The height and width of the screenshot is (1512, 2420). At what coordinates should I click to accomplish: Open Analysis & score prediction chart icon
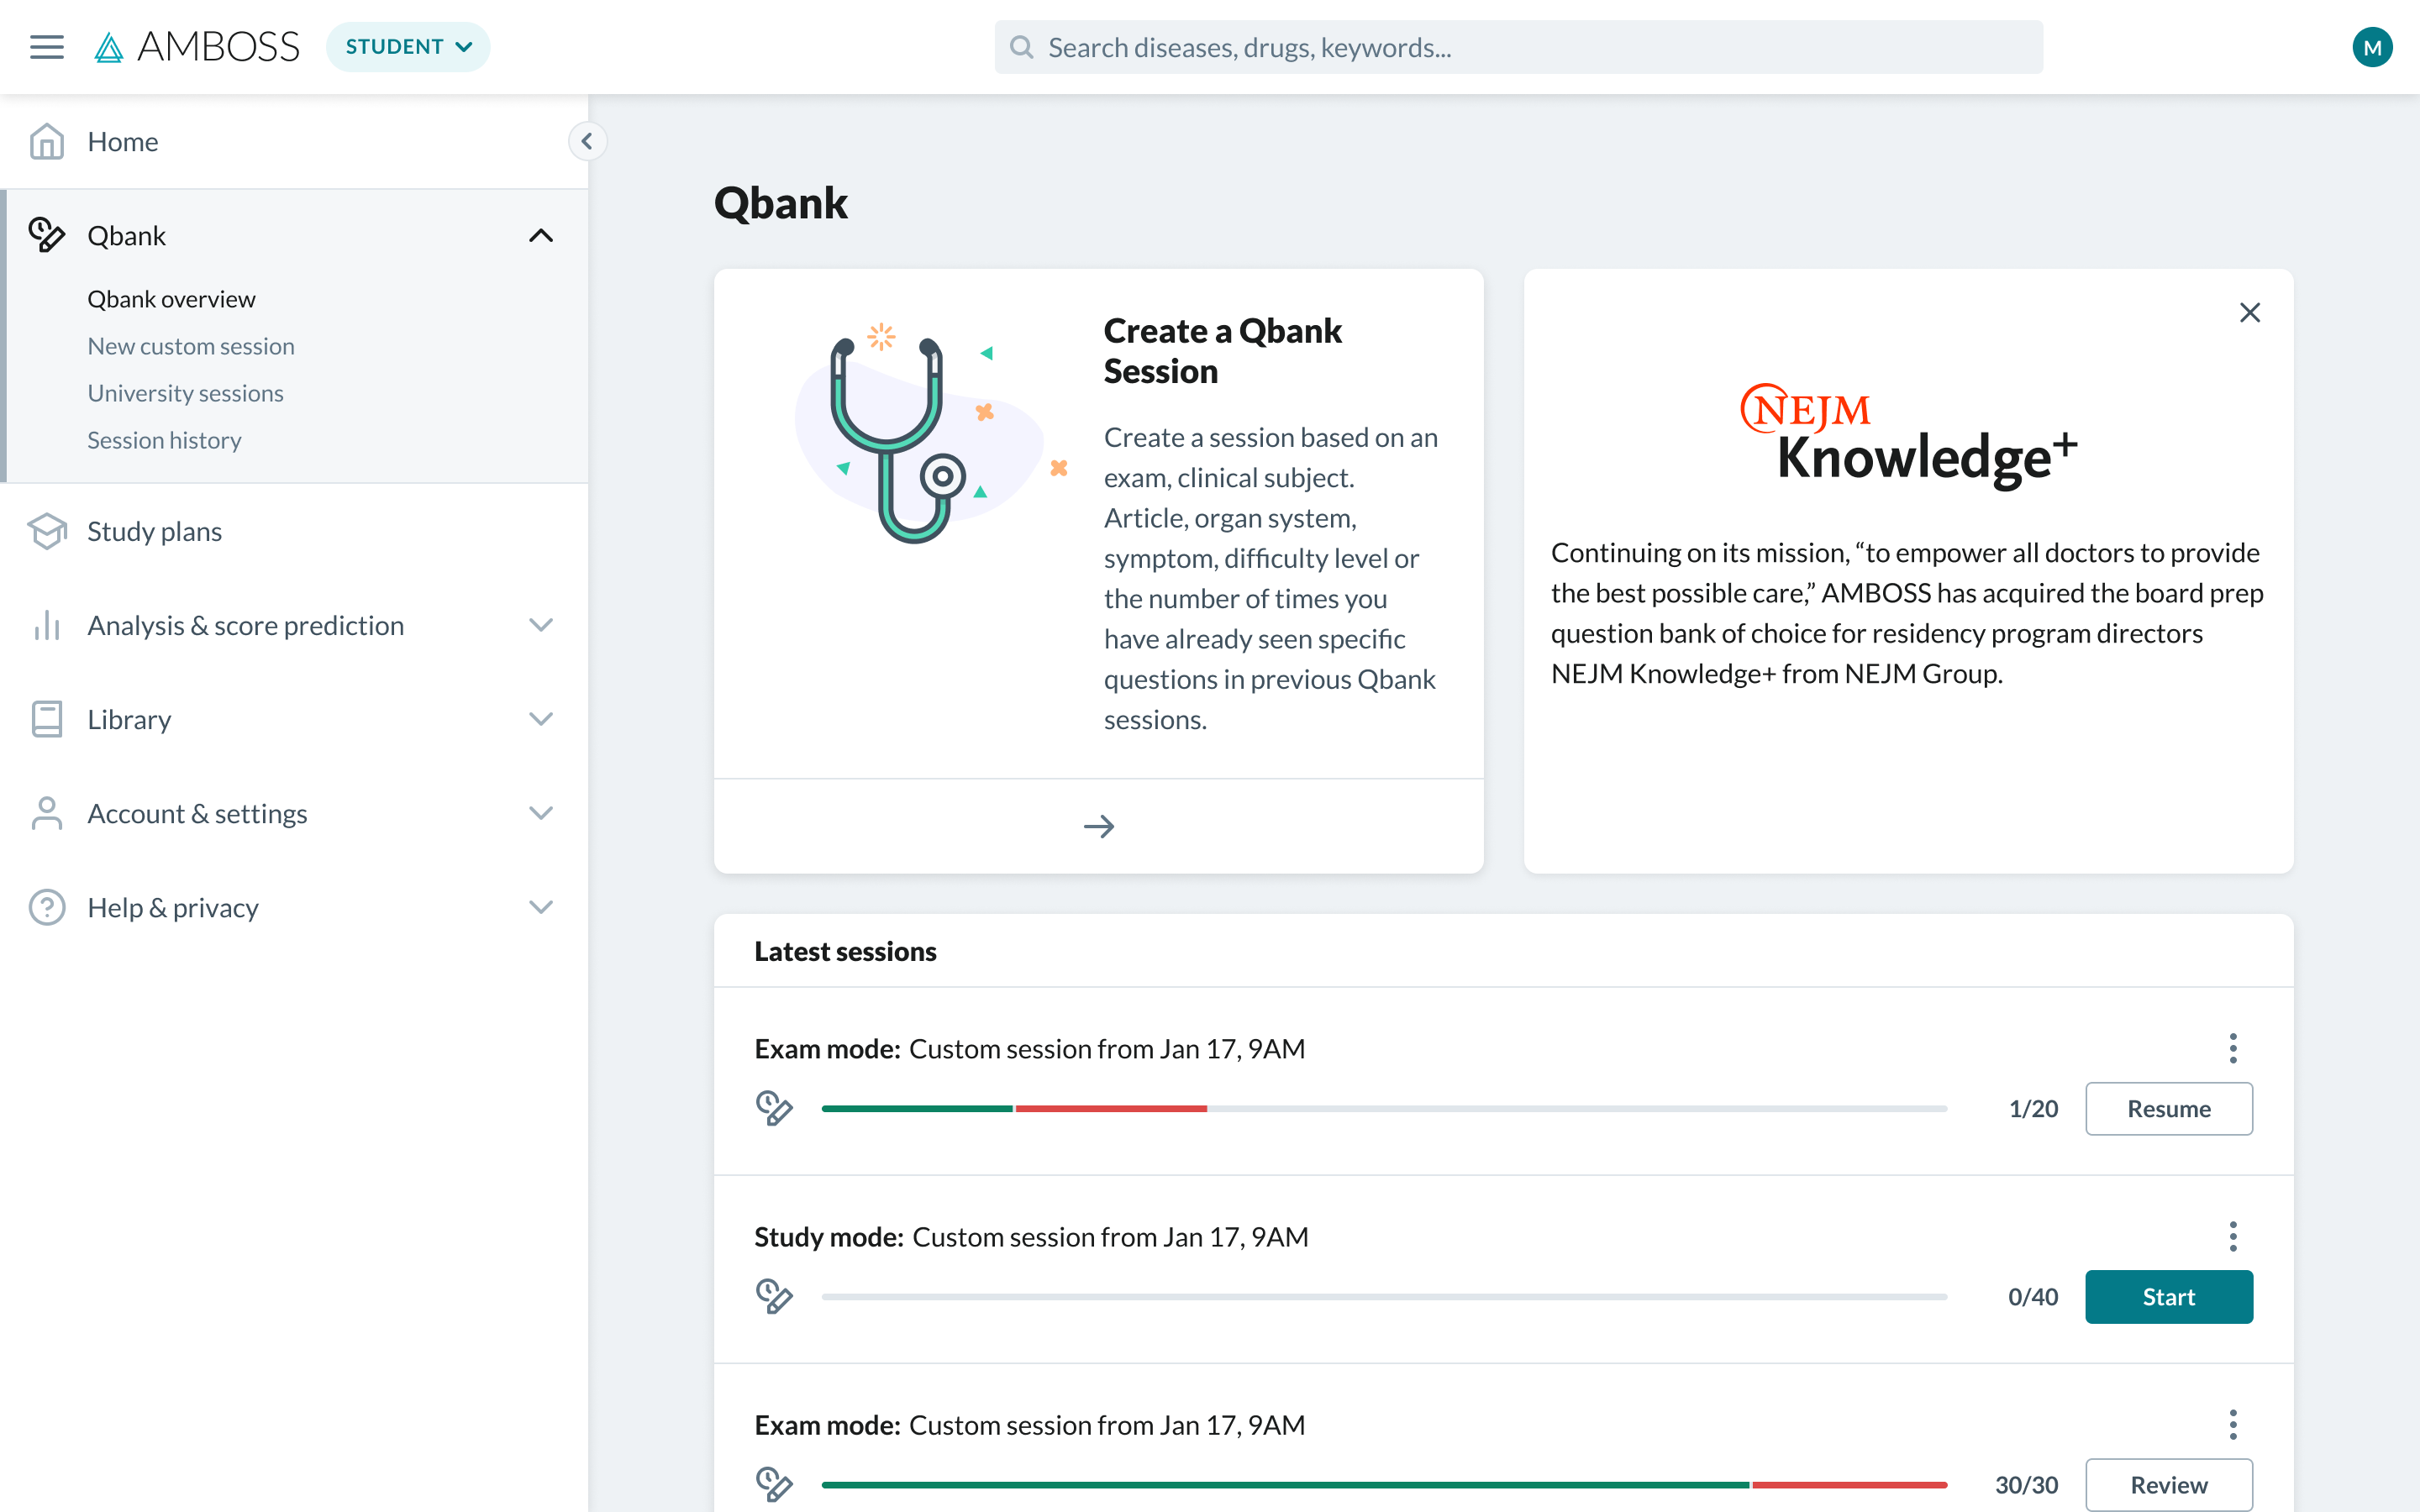click(46, 625)
